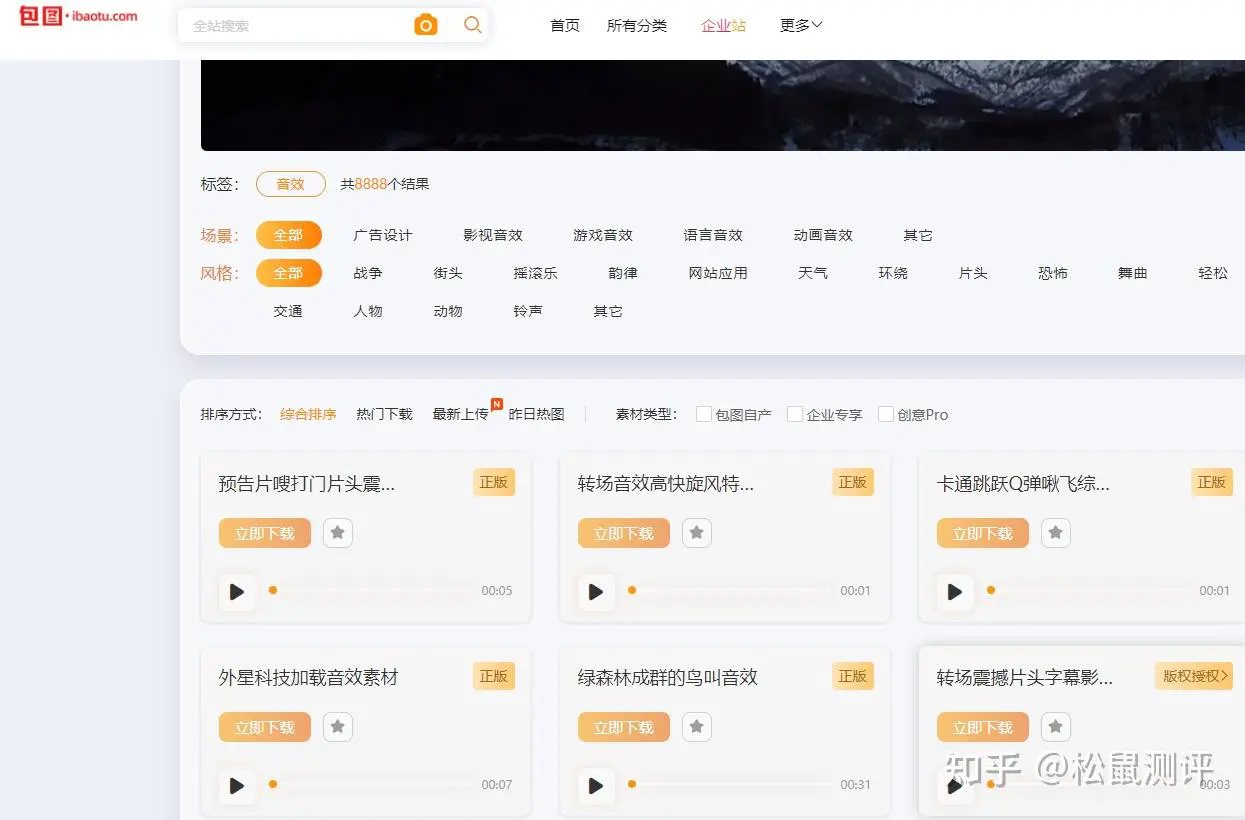Play the 转场音效高快旋风特 sound effect
Viewport: 1245px width, 820px height.
[596, 592]
